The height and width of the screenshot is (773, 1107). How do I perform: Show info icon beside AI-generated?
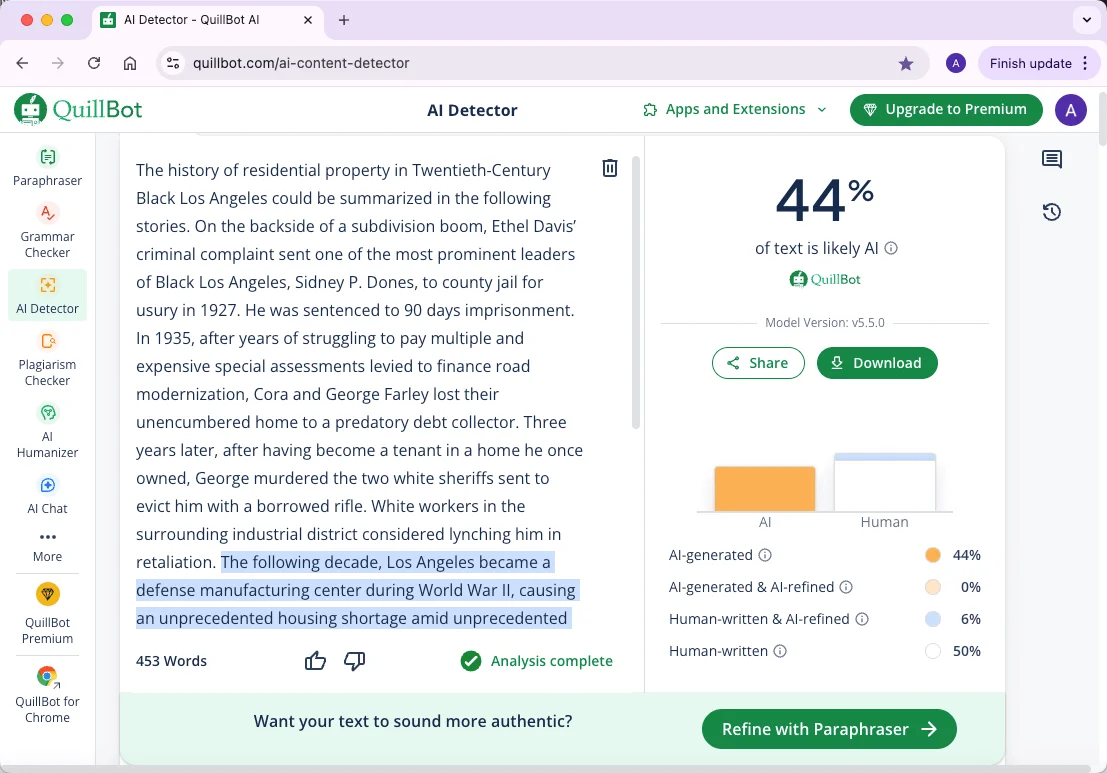pos(765,555)
